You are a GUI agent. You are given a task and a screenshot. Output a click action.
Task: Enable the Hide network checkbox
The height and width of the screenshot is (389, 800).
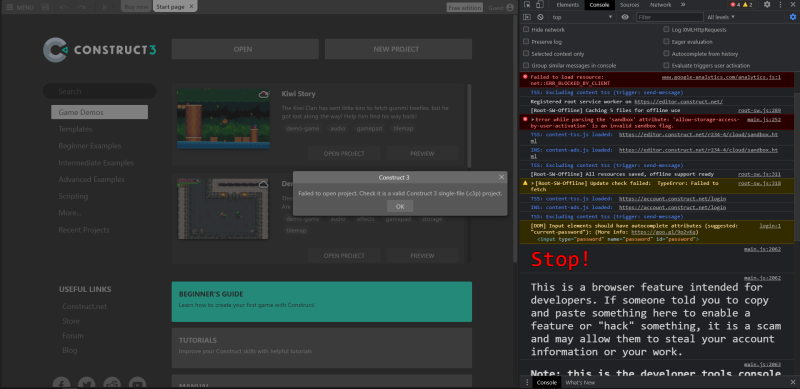tap(526, 30)
